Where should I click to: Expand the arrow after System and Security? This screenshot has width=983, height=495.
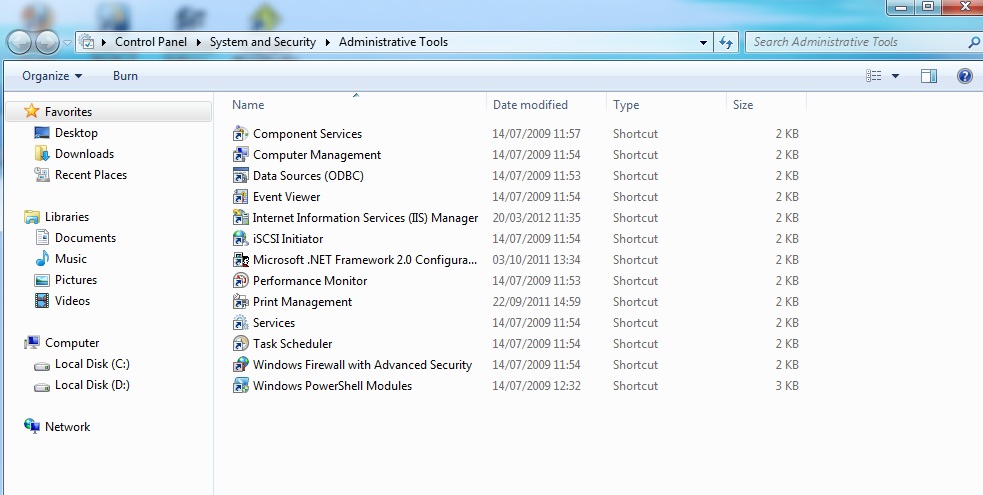(x=328, y=43)
